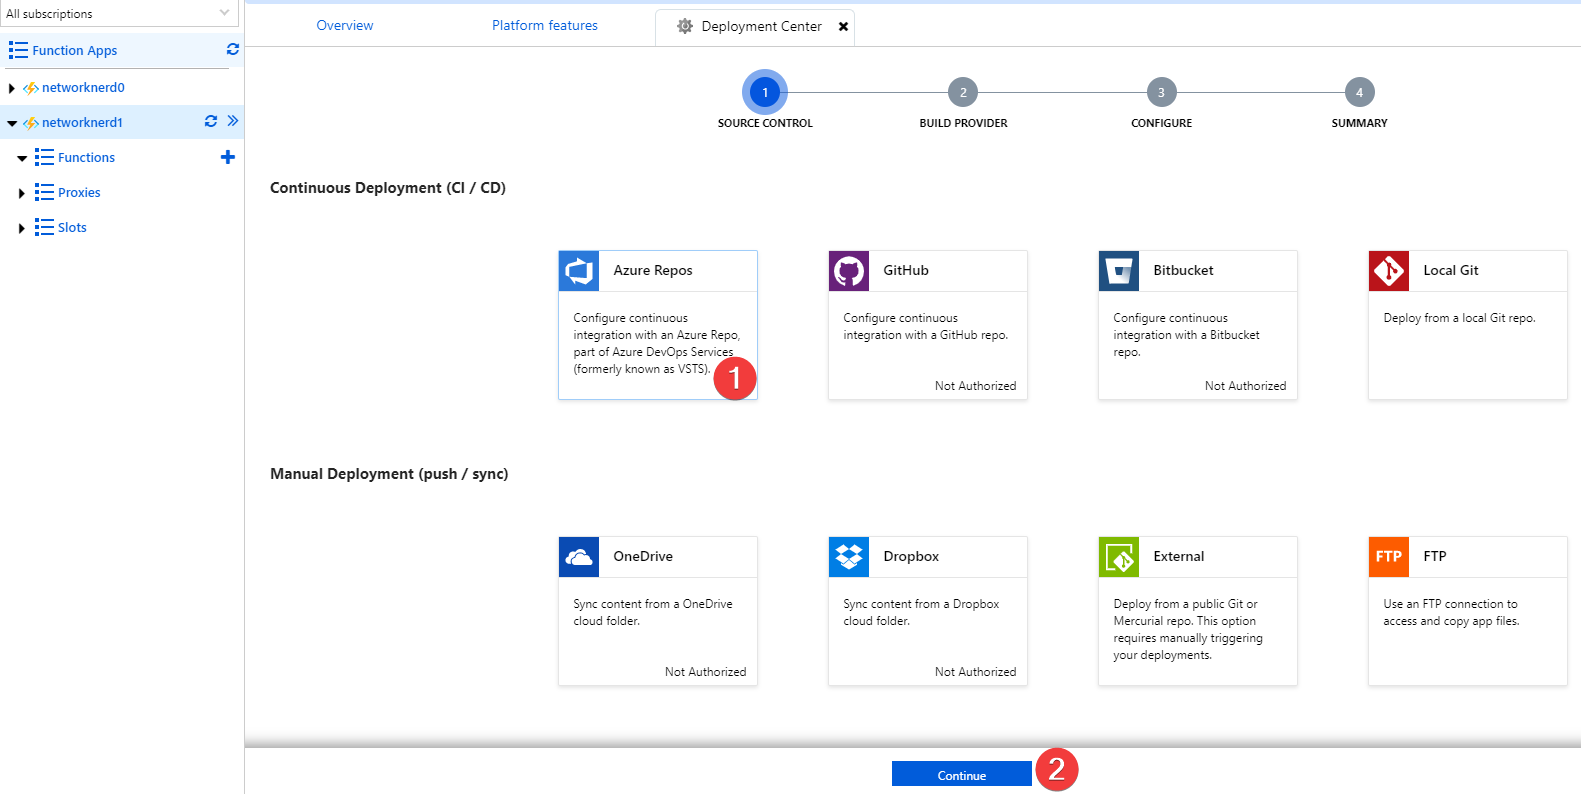1581x794 pixels.
Task: Add a new function with plus icon
Action: click(228, 157)
